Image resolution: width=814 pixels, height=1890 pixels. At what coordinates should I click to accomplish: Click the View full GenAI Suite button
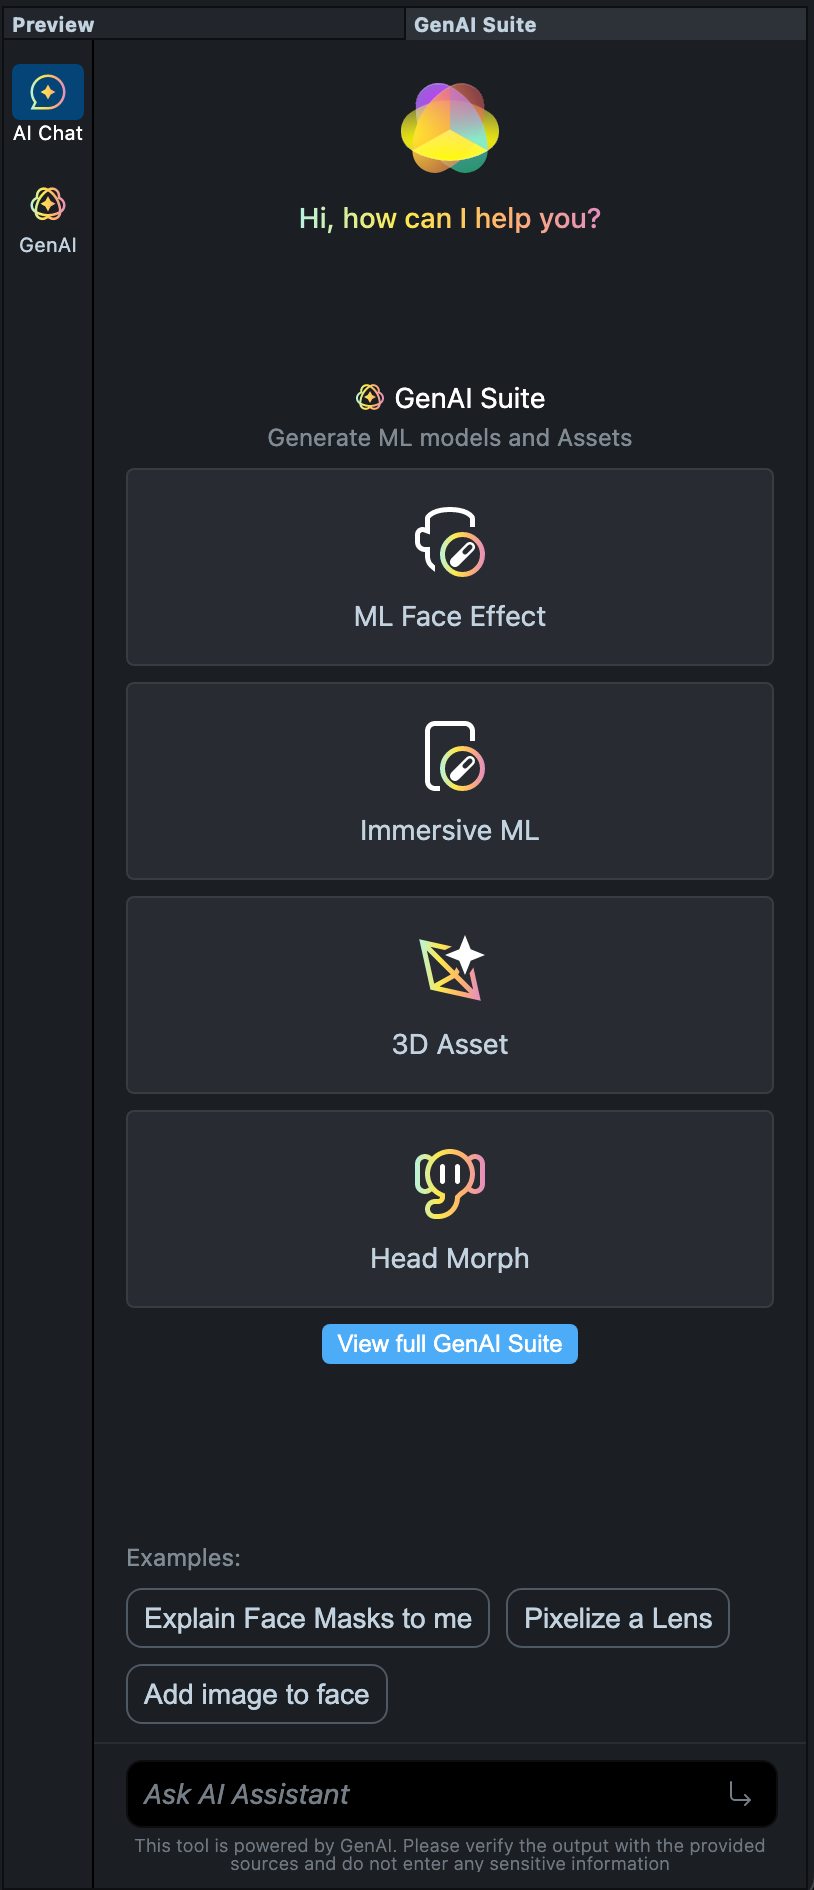coord(450,1344)
